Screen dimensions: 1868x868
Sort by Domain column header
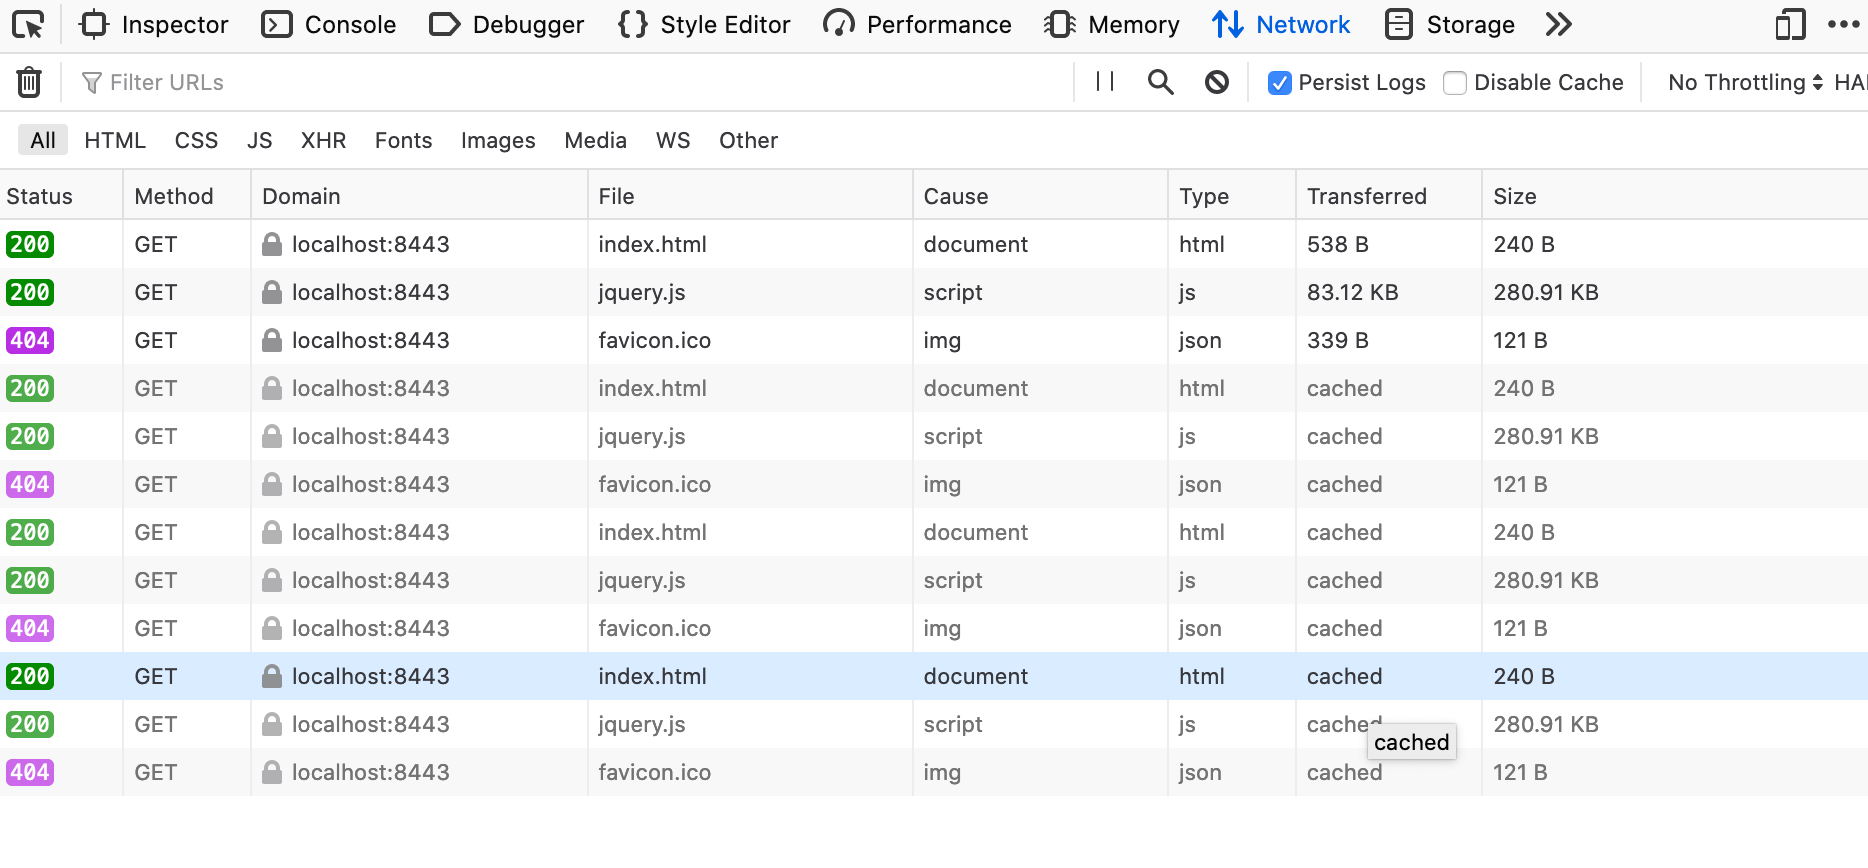click(x=420, y=195)
